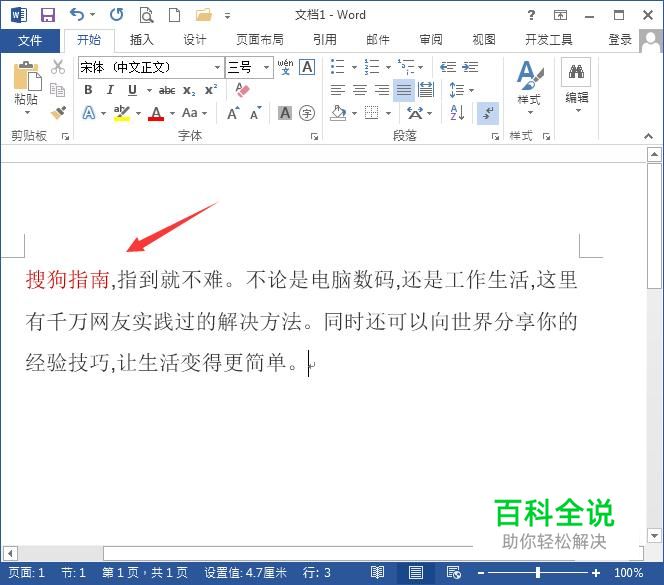
Task: Switch to the 开发工具 tab
Action: point(548,40)
